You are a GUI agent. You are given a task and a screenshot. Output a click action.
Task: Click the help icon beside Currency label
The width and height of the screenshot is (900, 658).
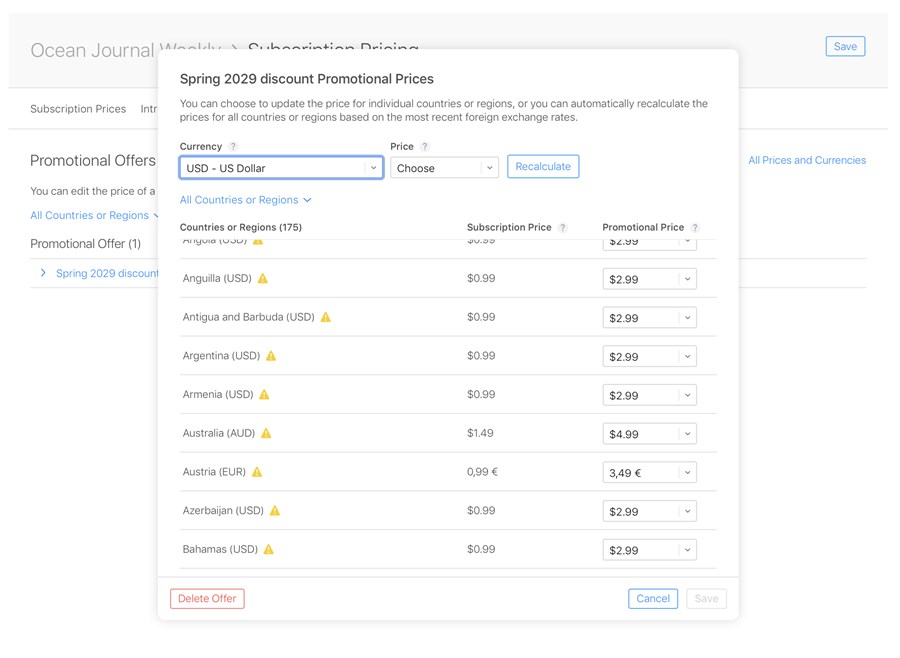pos(233,147)
